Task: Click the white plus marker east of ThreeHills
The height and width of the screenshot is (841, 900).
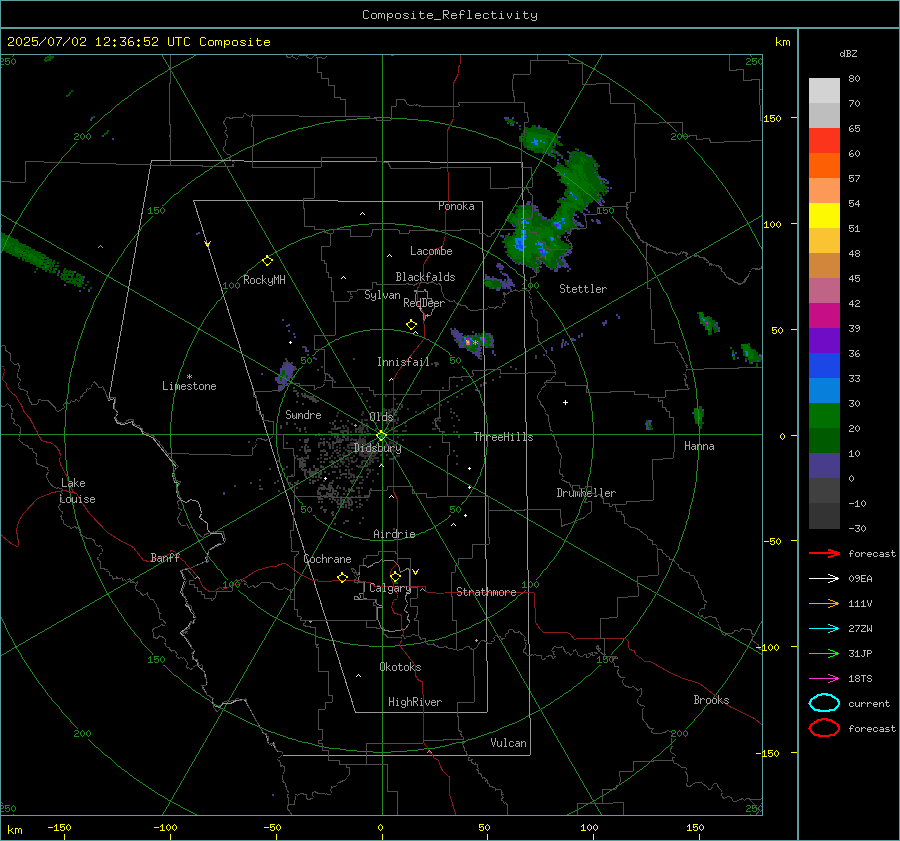Action: pos(565,402)
